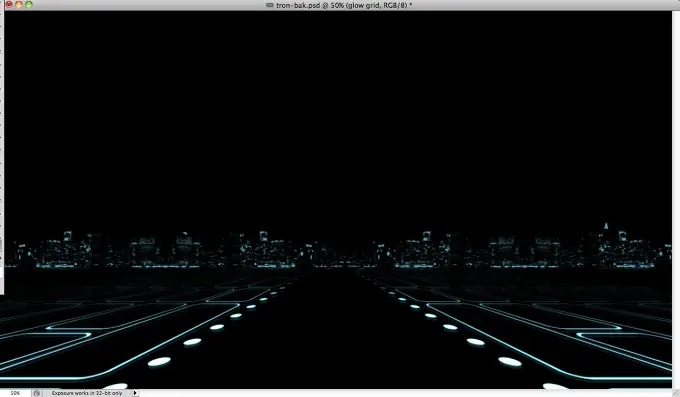
Task: Click the status bar icon beside zoom field
Action: tap(37, 393)
